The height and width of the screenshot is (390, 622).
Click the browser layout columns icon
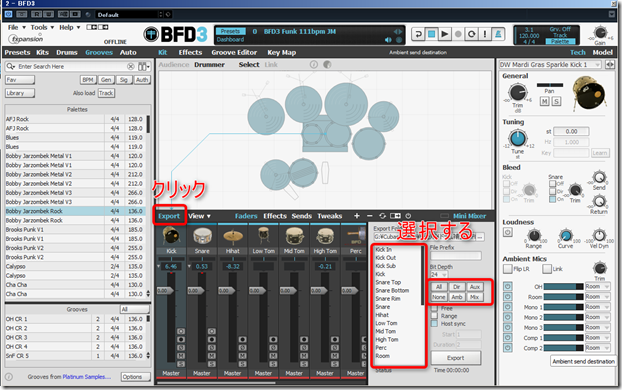tap(143, 66)
